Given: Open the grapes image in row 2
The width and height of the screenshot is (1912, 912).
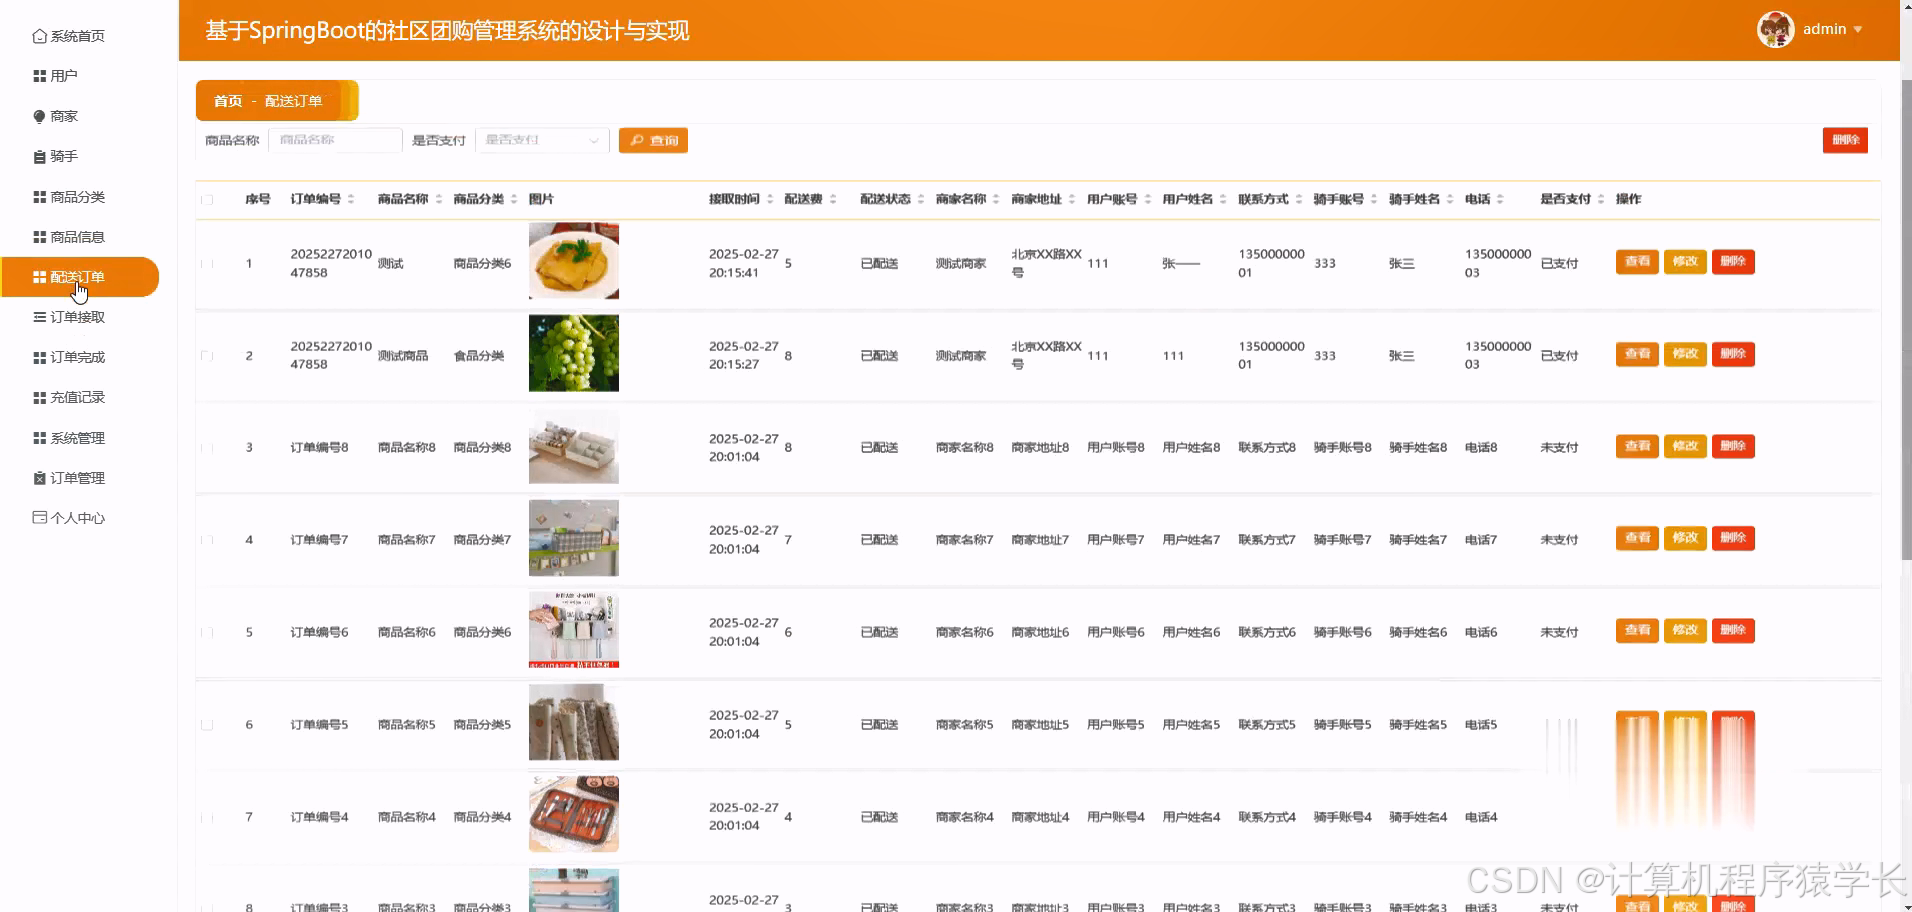Looking at the screenshot, I should pyautogui.click(x=574, y=353).
